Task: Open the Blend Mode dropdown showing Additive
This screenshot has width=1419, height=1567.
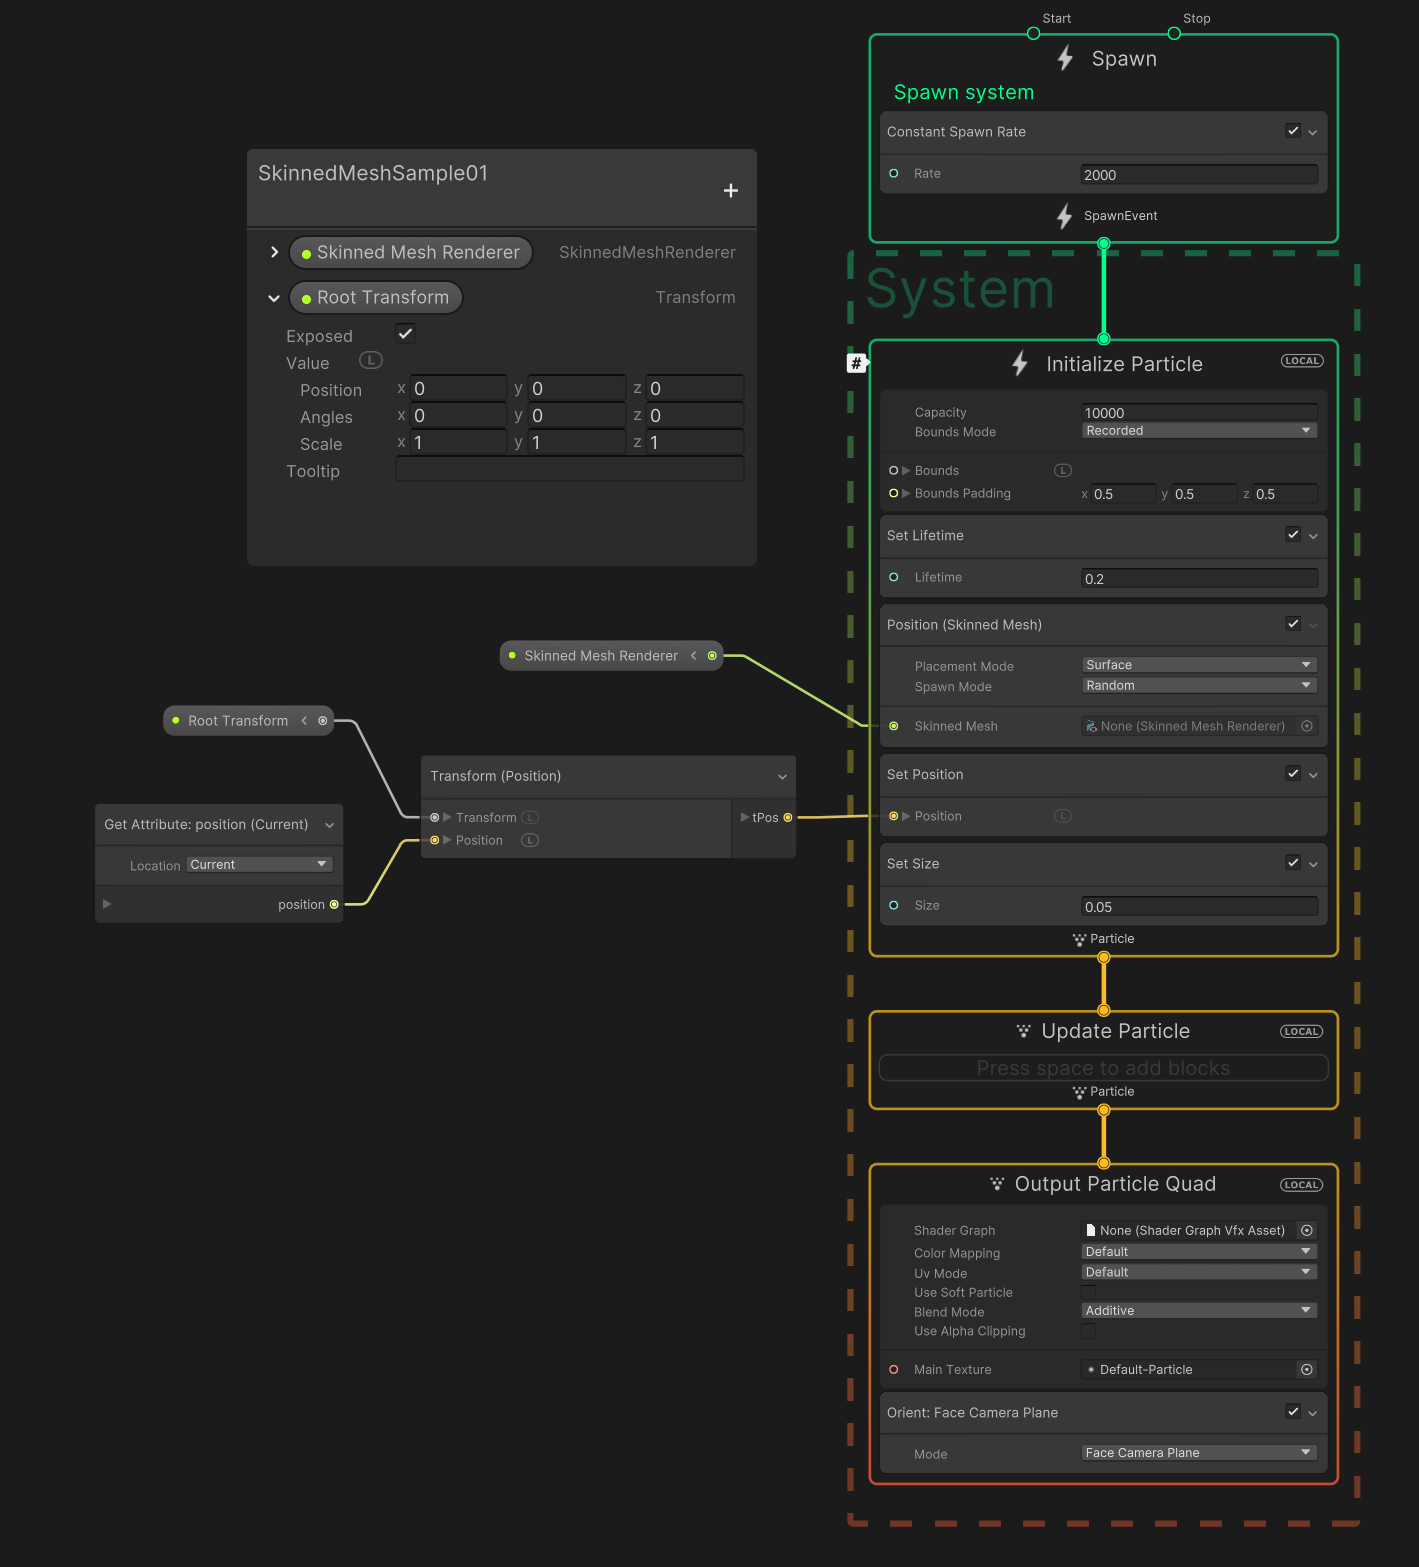Action: [1197, 1310]
